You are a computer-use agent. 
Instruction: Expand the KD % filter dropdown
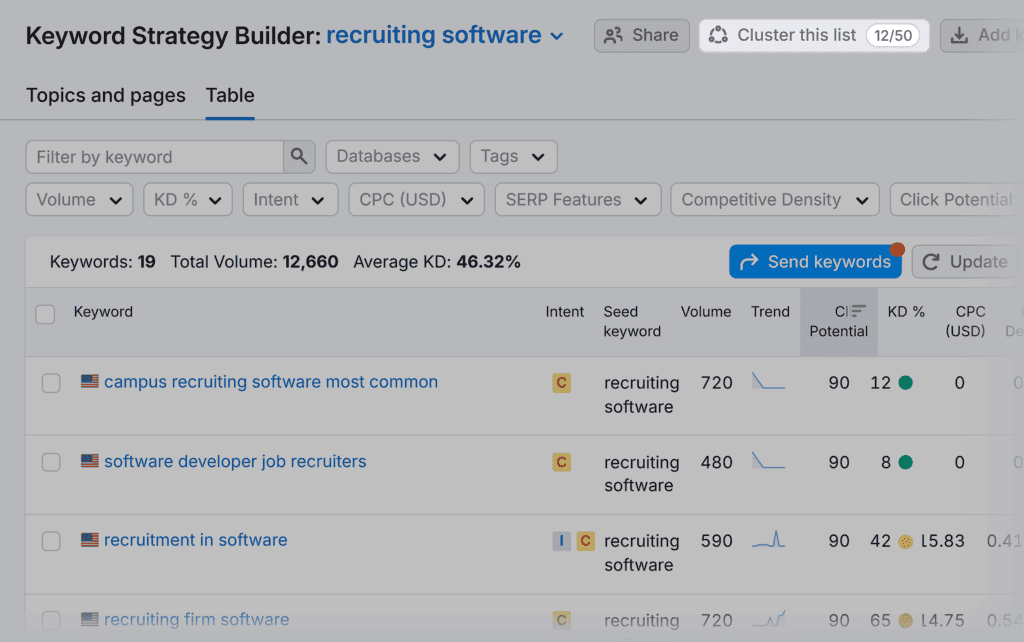(187, 200)
